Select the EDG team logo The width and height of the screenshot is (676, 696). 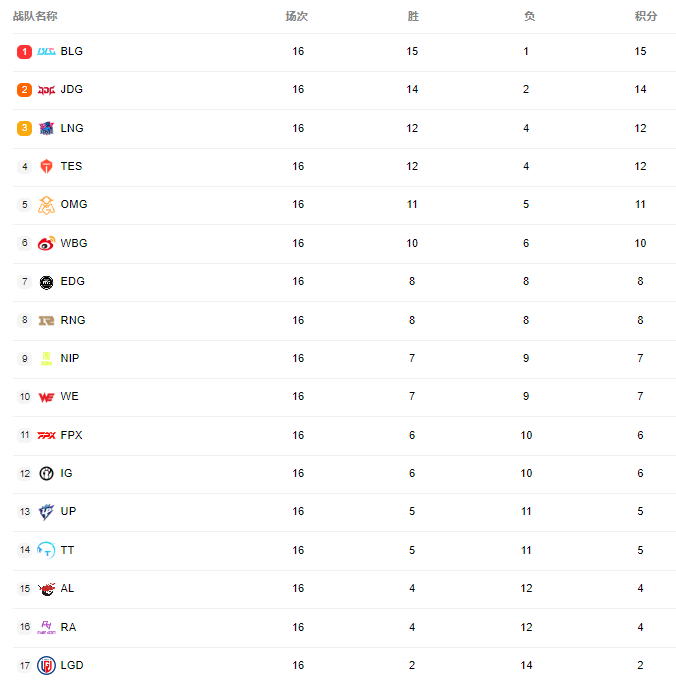click(x=46, y=282)
